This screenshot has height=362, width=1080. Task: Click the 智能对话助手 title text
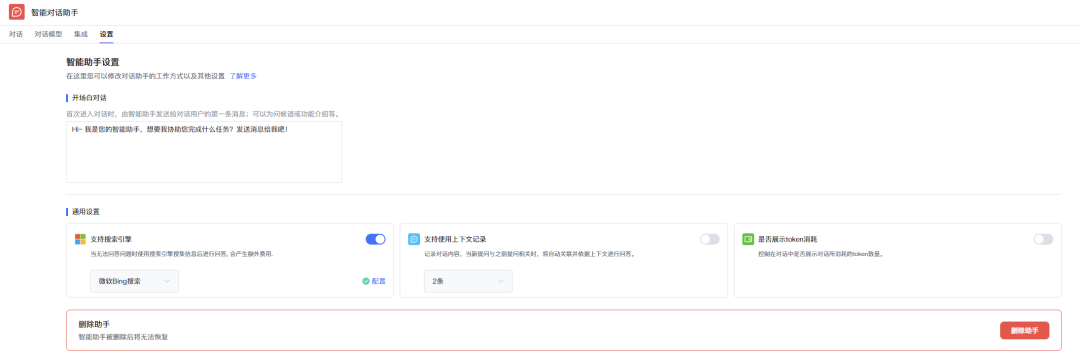(54, 12)
